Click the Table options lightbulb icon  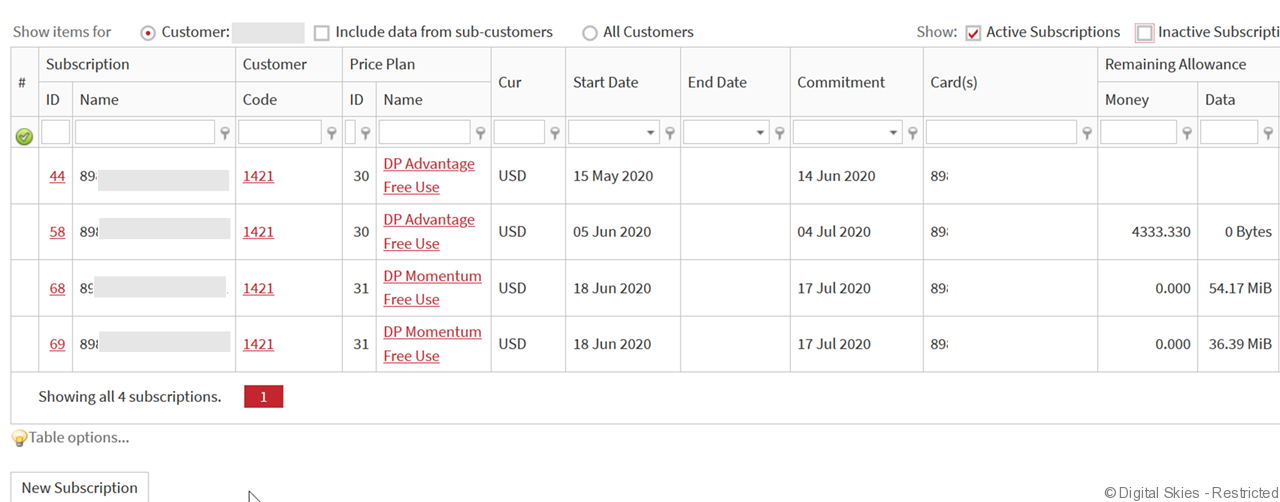pyautogui.click(x=19, y=438)
